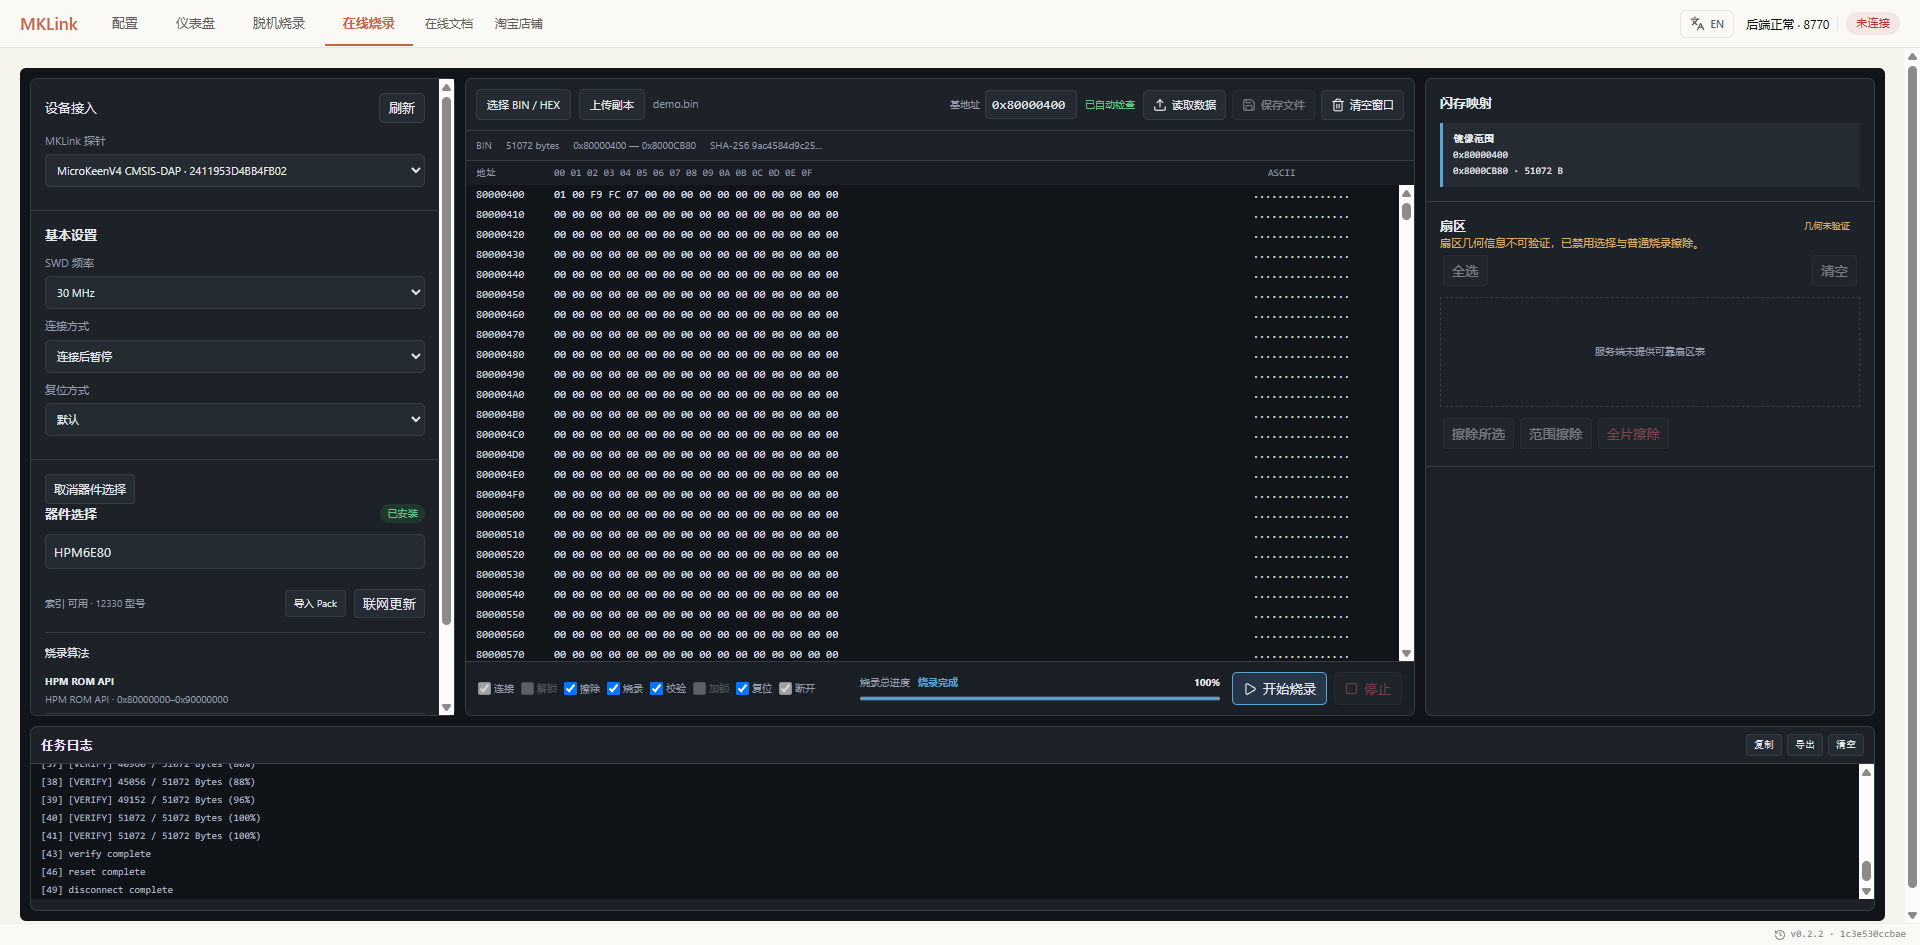Switch to the 仪表盘 tab

click(195, 23)
